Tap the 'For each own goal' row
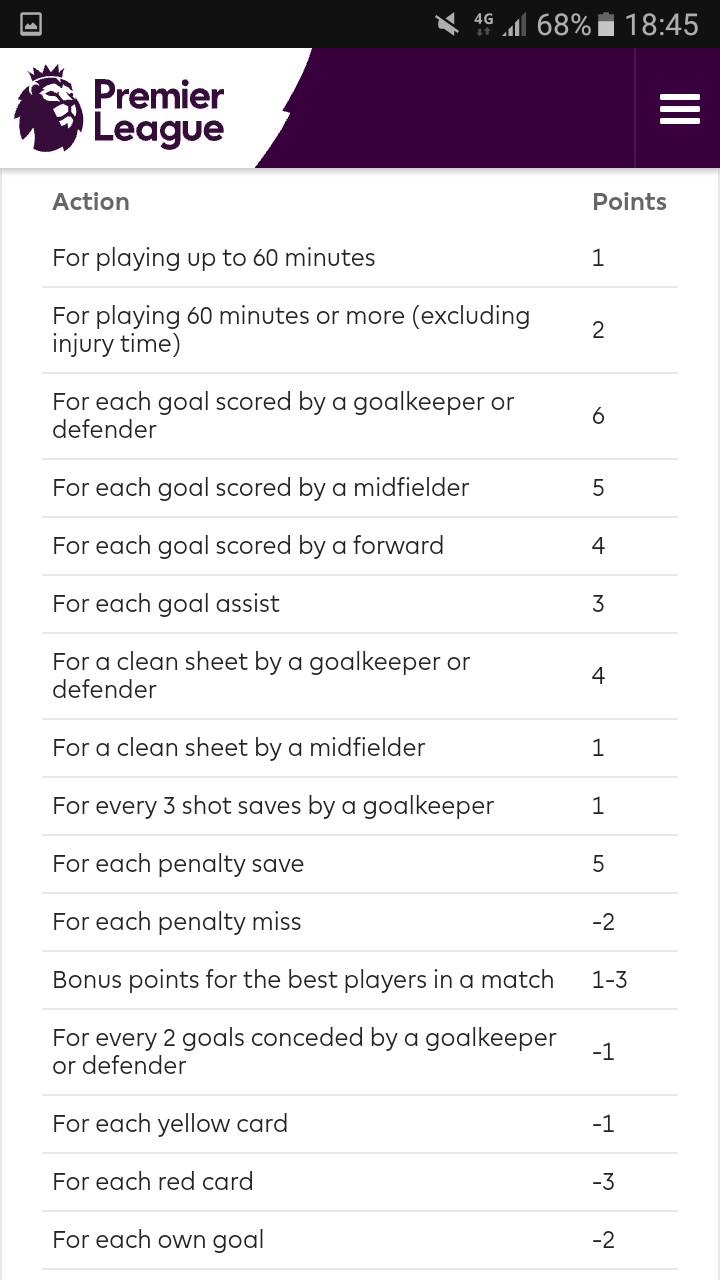Screen dimensions: 720x1280 pos(360,1240)
